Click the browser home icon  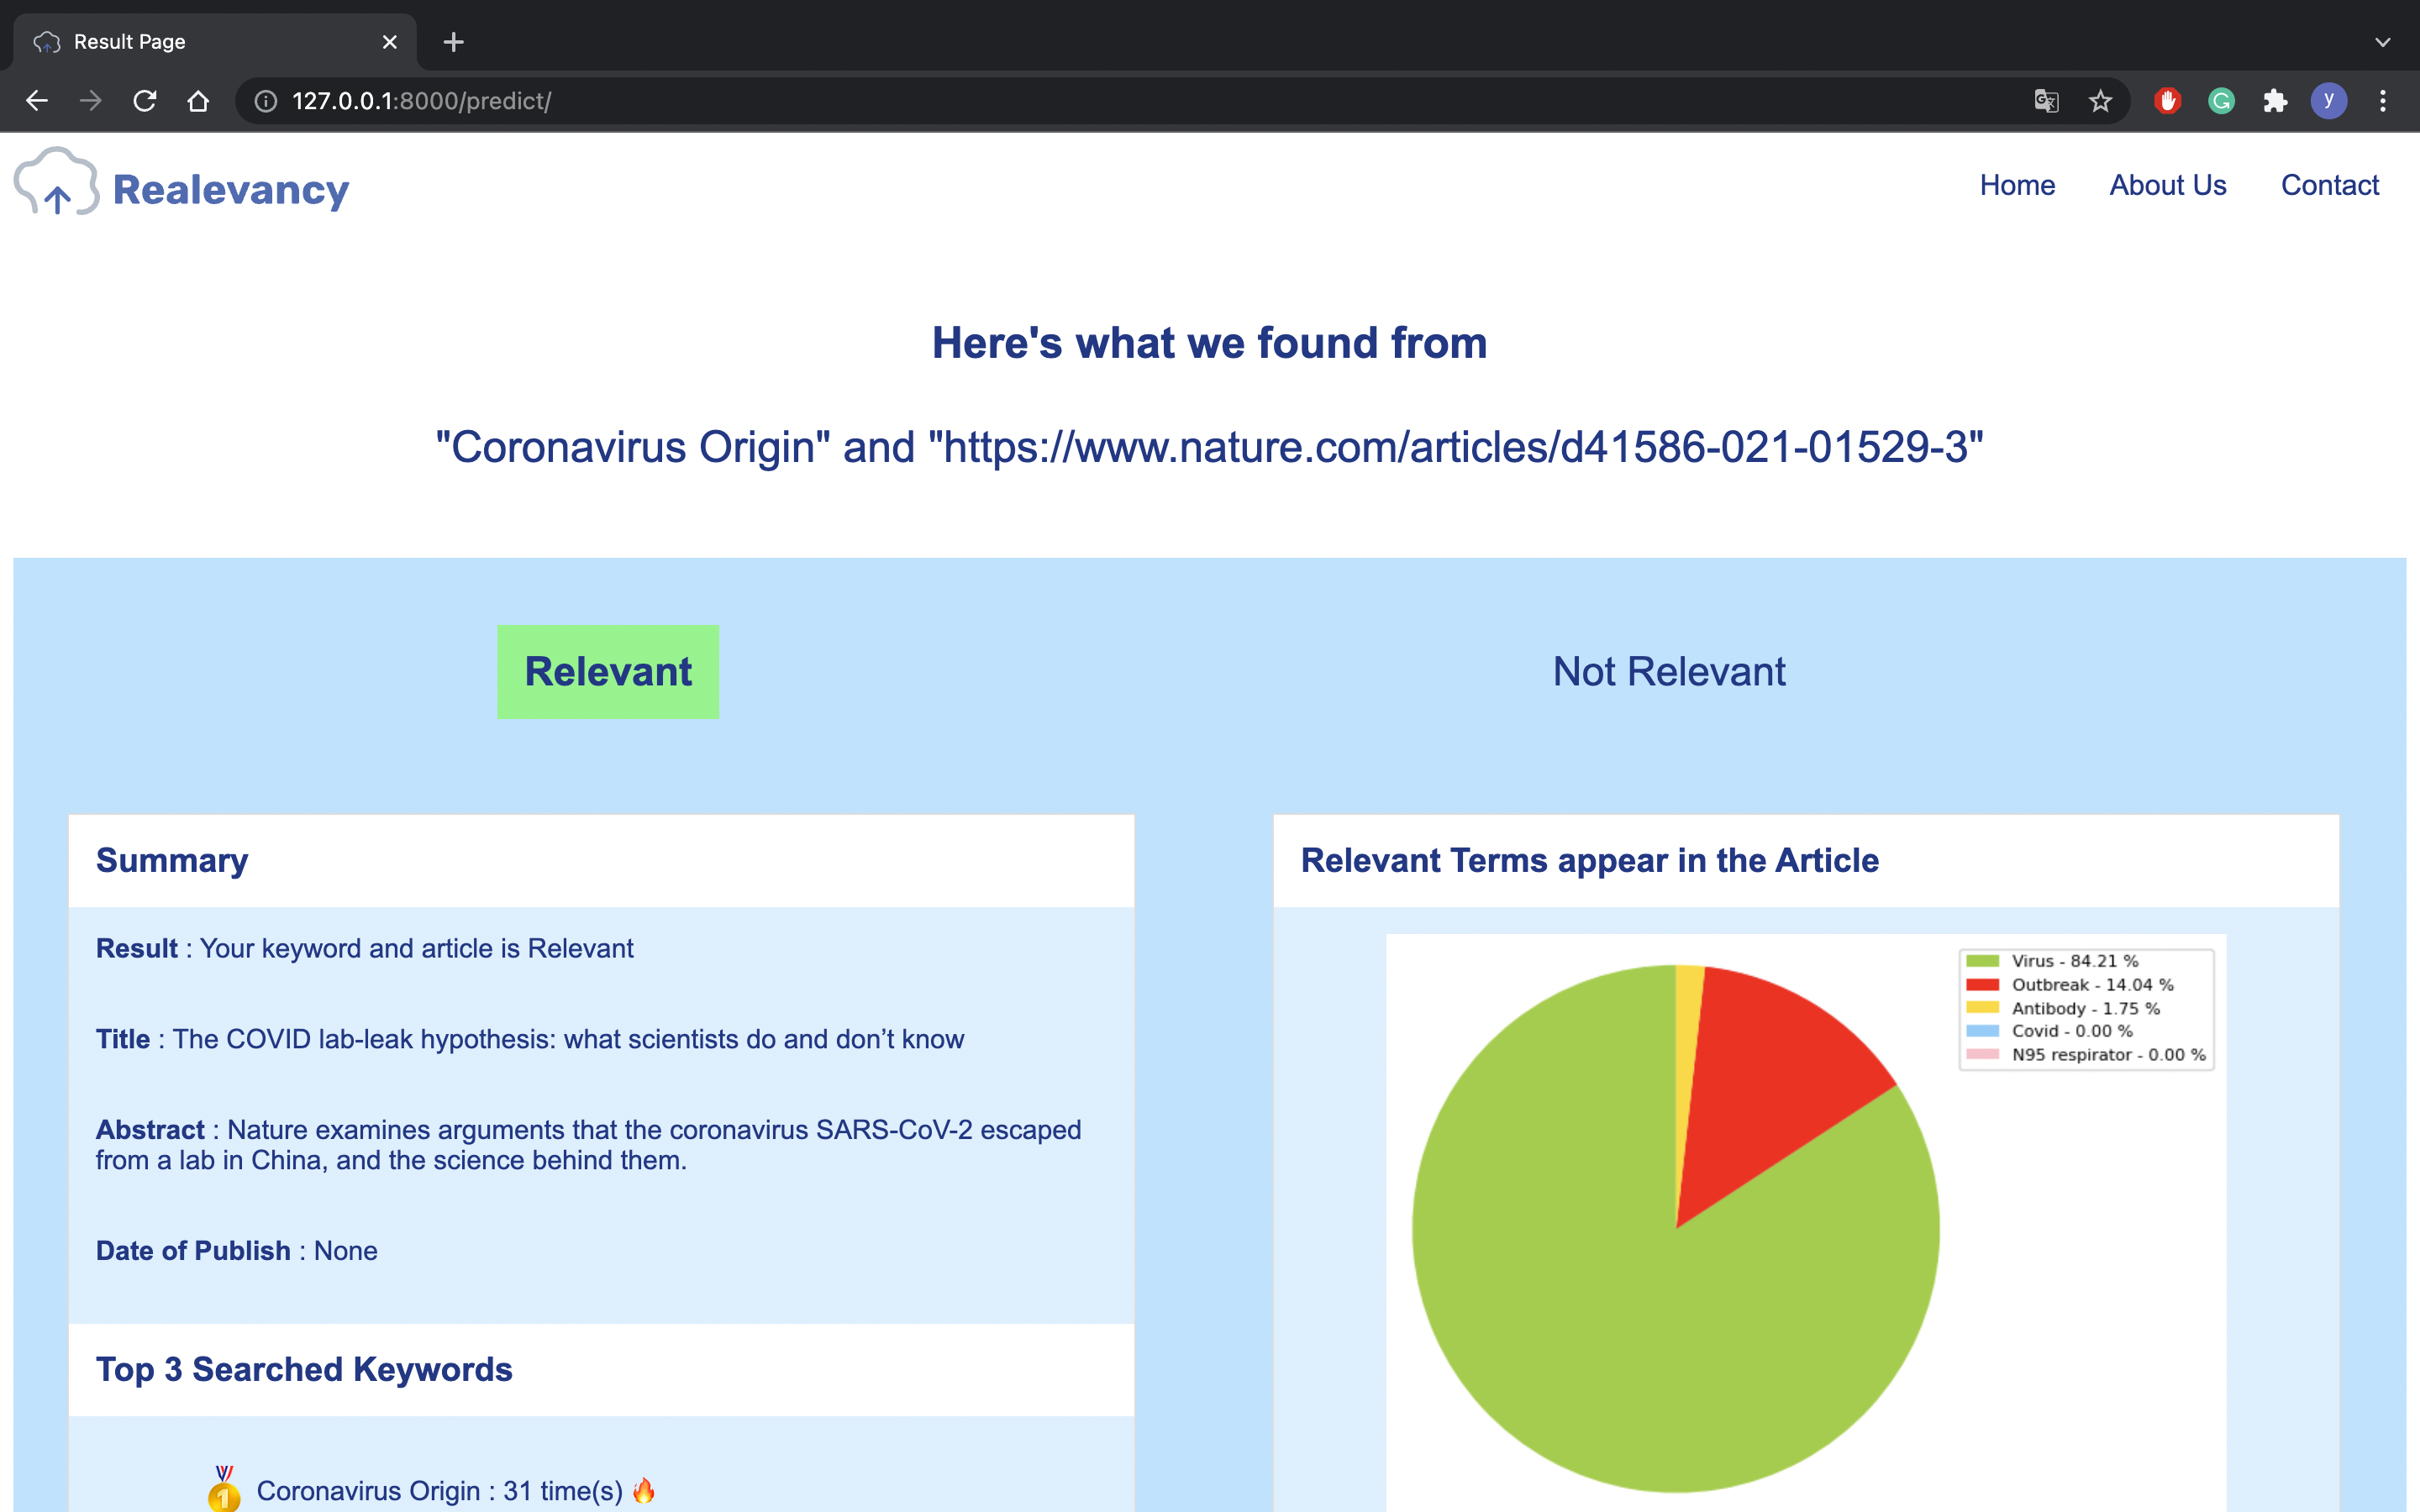click(x=198, y=101)
